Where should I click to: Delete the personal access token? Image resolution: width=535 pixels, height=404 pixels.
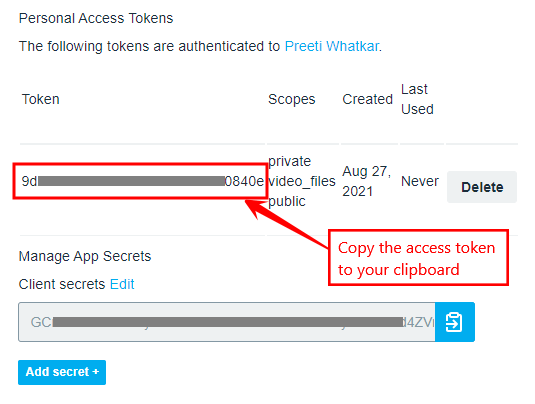(482, 187)
